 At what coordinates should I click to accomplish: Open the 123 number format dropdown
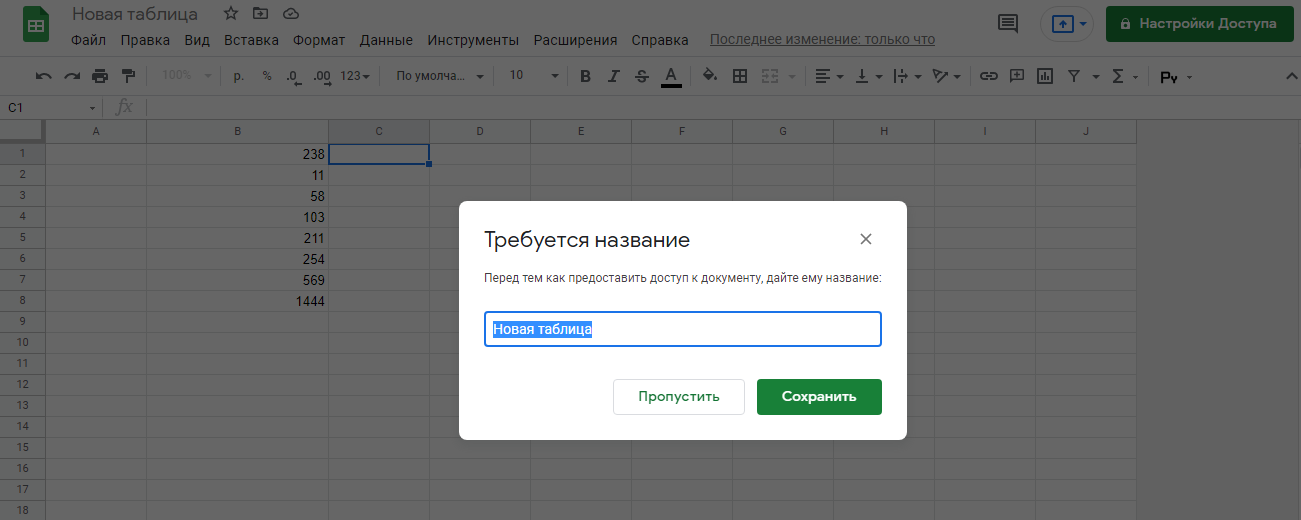(355, 76)
